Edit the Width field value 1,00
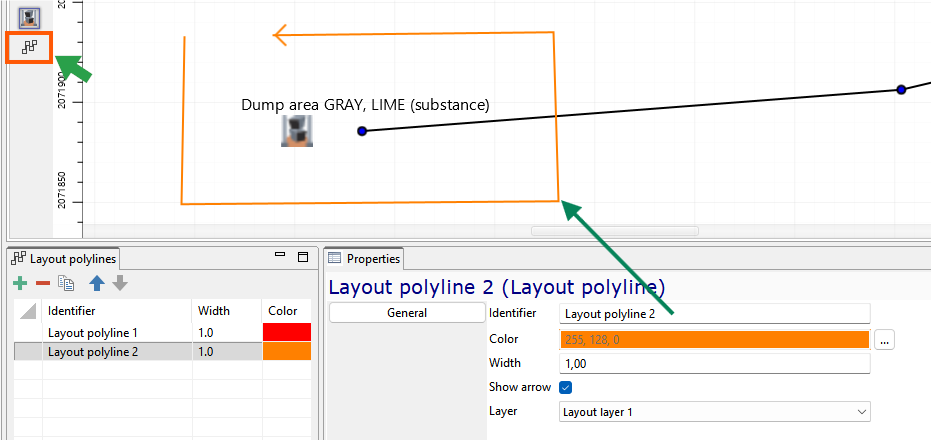Viewport: 931px width, 440px height. coord(715,363)
